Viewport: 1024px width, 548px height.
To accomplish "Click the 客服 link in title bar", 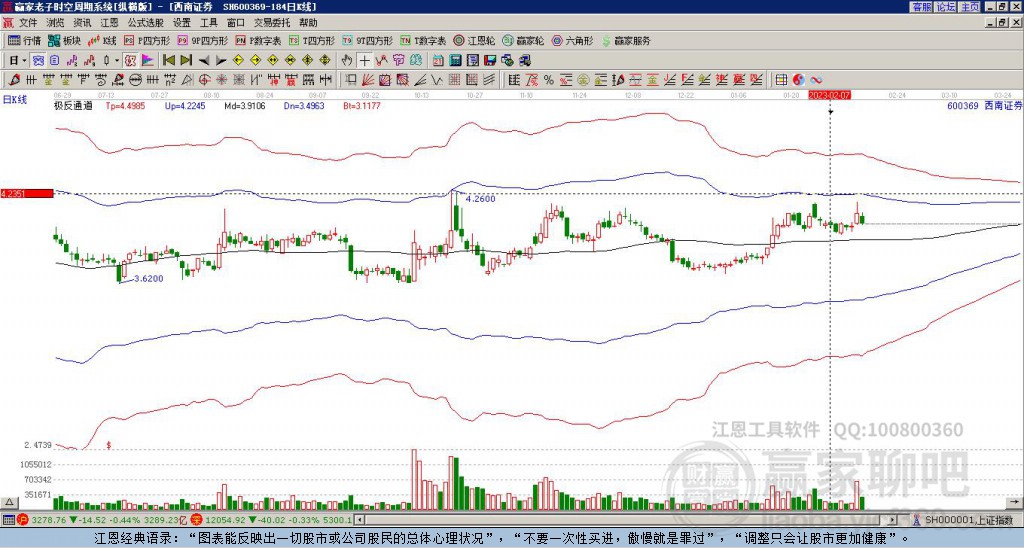I will (921, 7).
